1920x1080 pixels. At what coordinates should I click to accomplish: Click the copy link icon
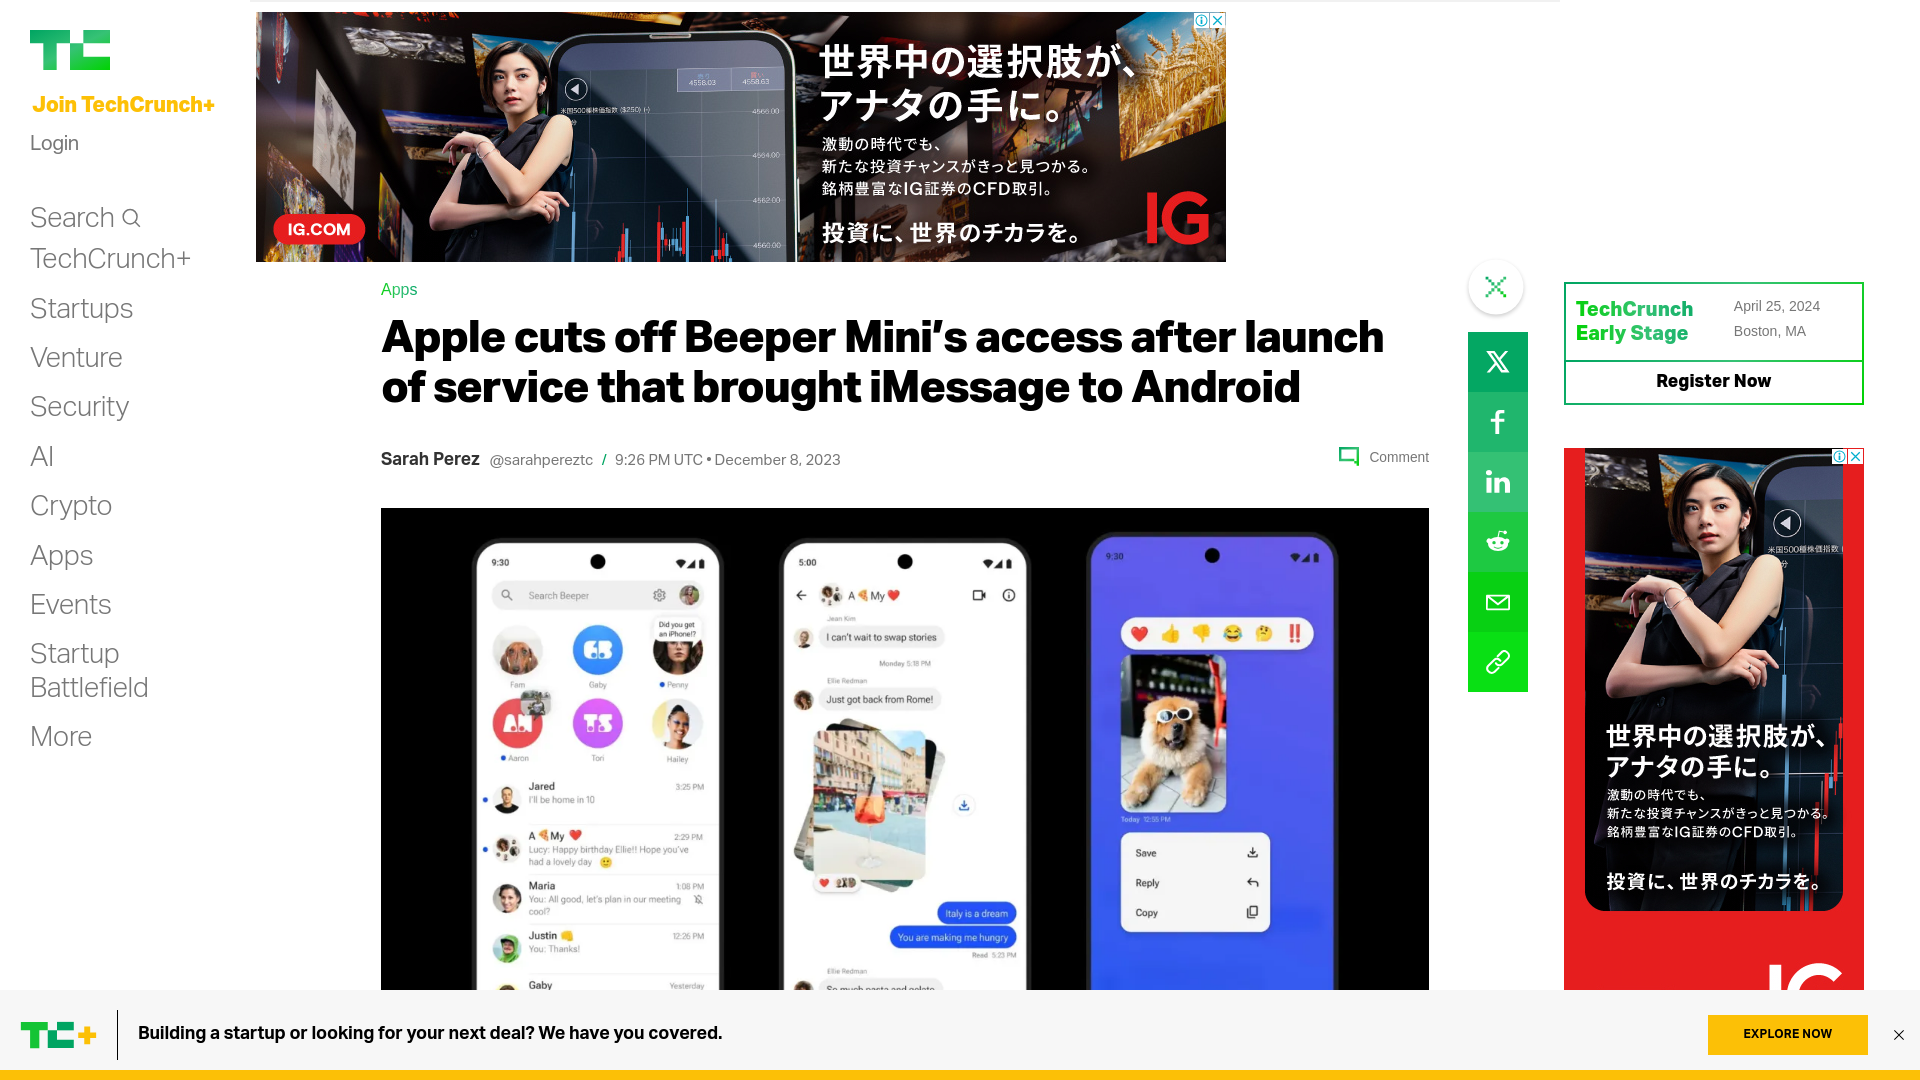coord(1498,662)
